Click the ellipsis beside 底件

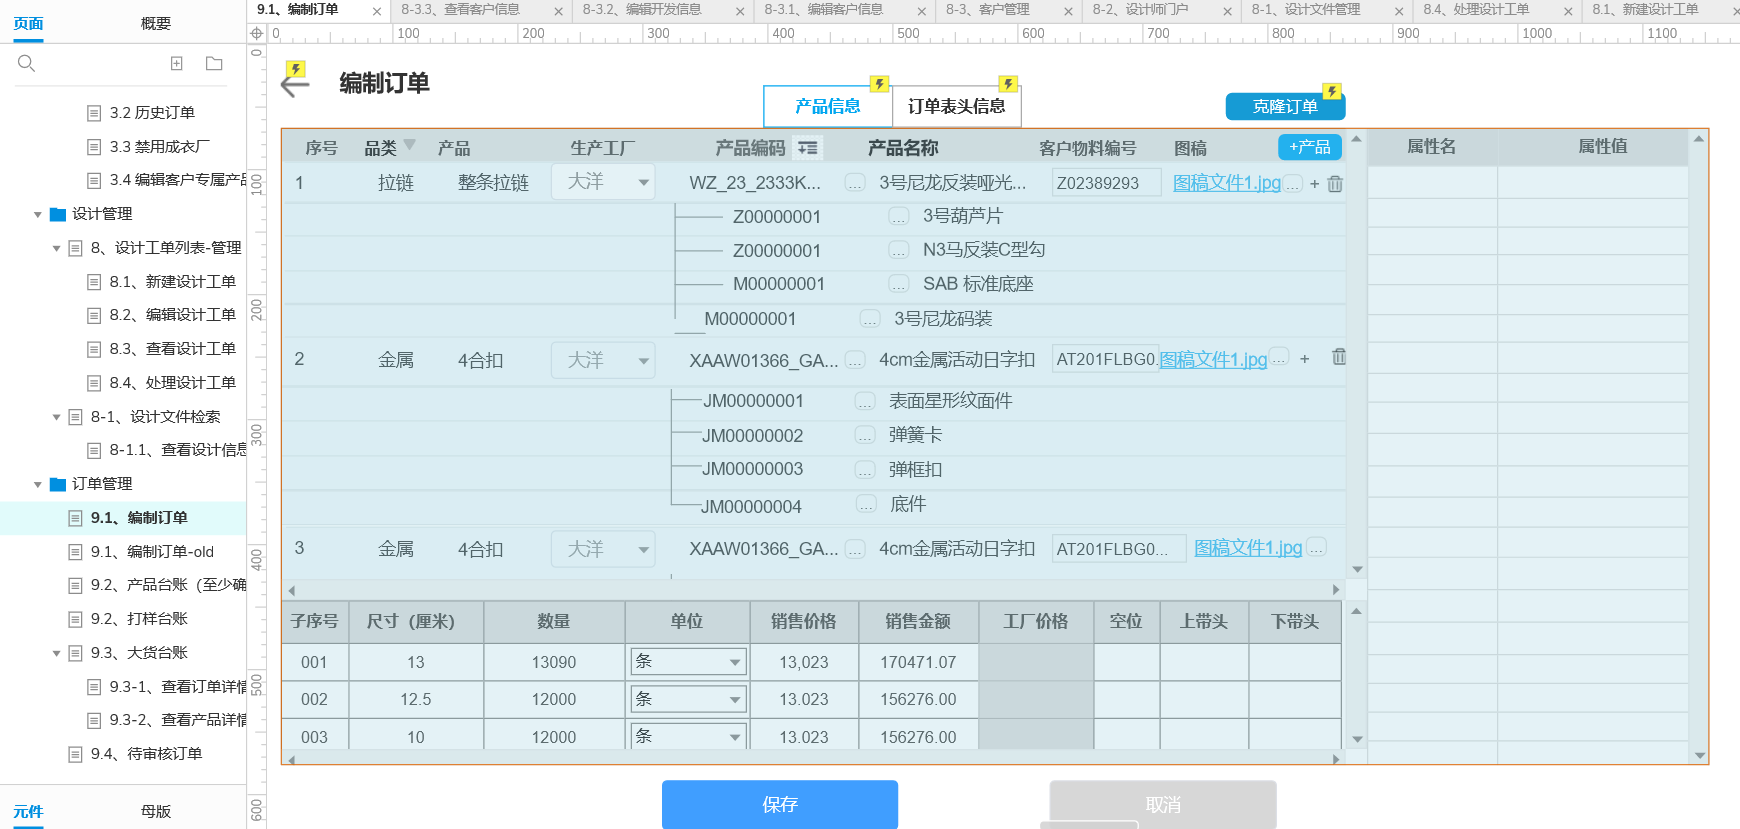click(x=866, y=505)
